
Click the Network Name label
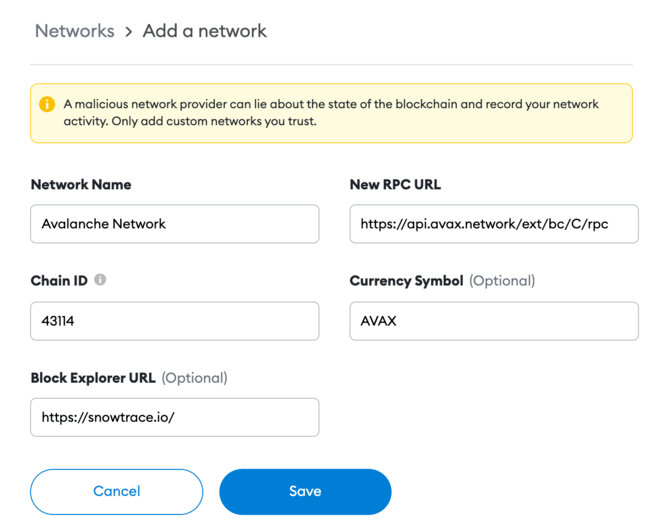tap(81, 185)
